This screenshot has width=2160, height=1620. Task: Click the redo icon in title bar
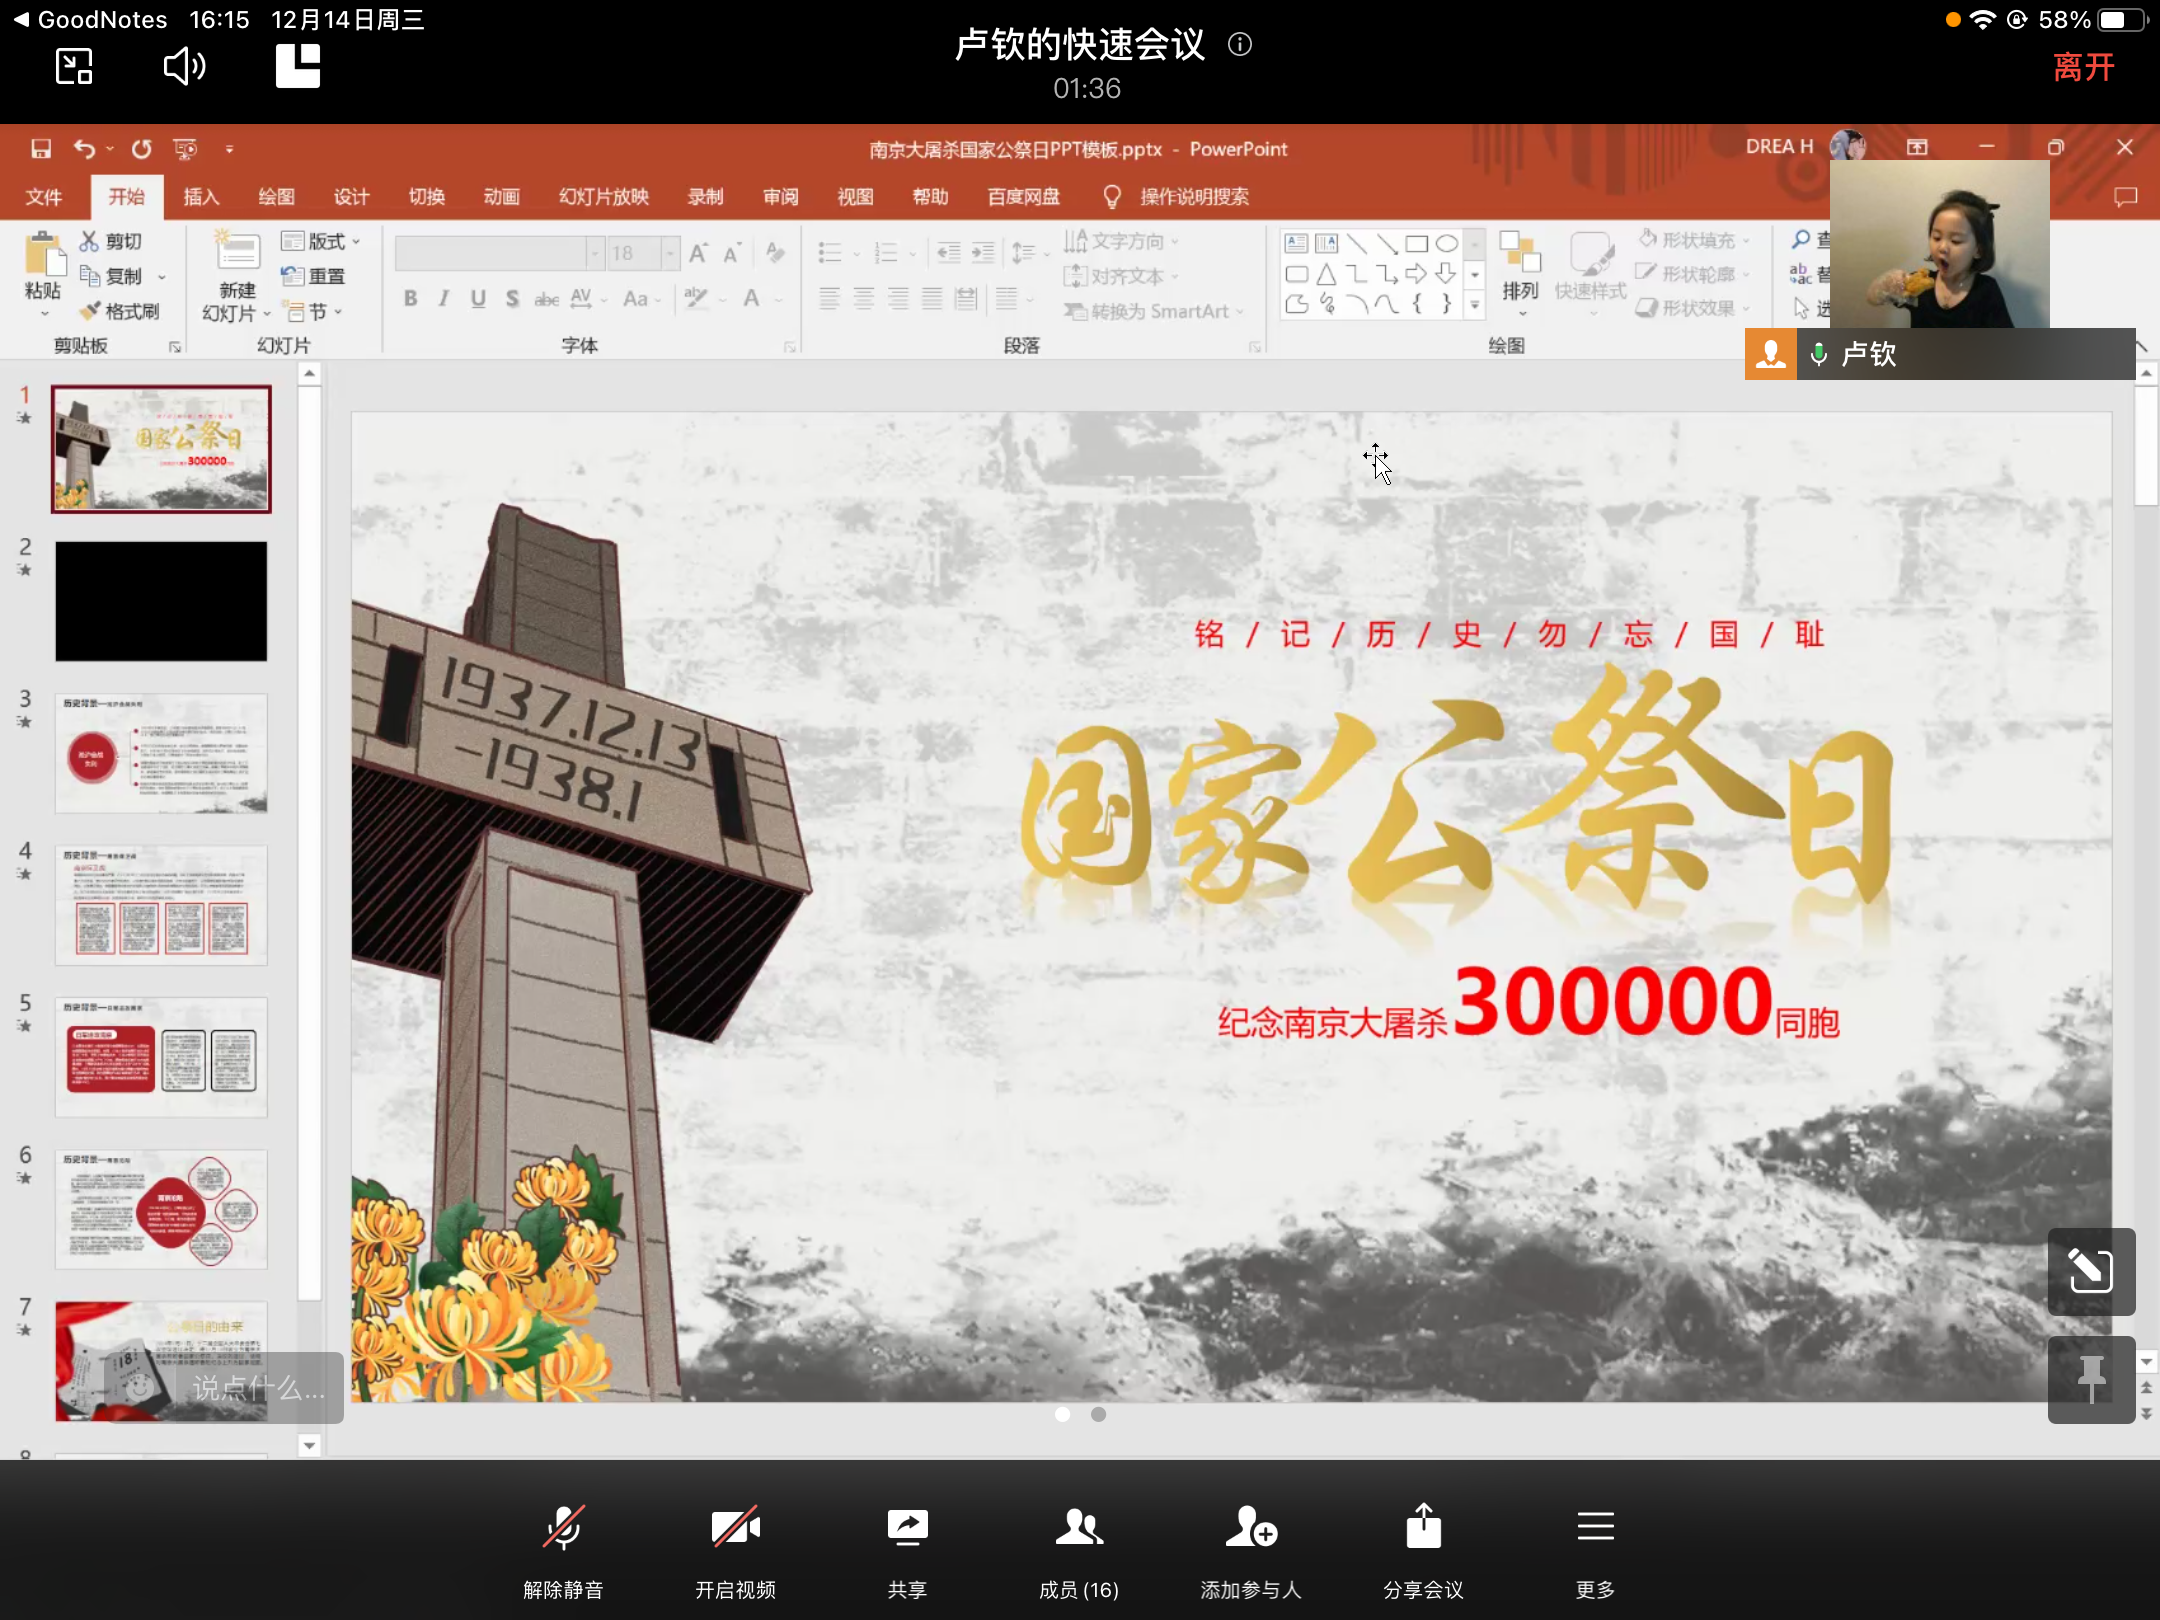pyautogui.click(x=141, y=149)
